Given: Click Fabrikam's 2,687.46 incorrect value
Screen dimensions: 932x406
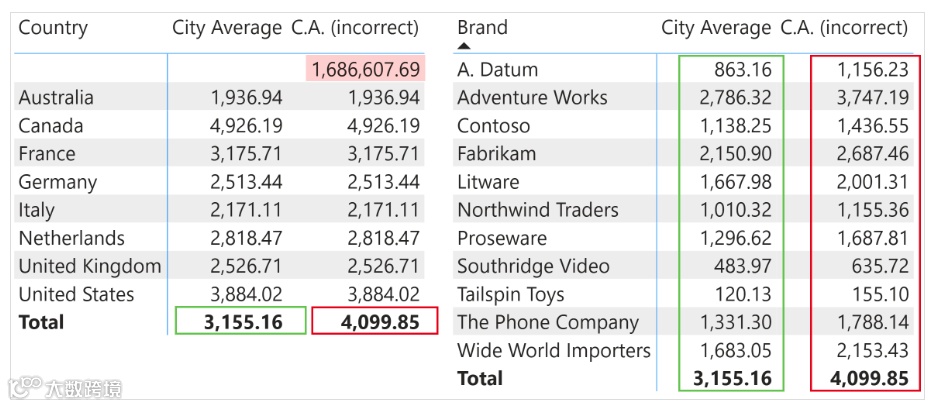Looking at the screenshot, I should tap(870, 154).
